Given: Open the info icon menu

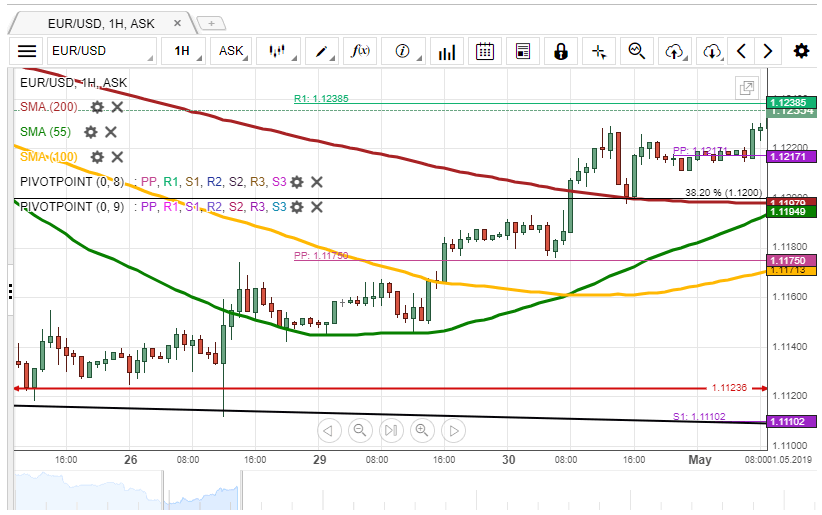Looking at the screenshot, I should click(x=403, y=51).
